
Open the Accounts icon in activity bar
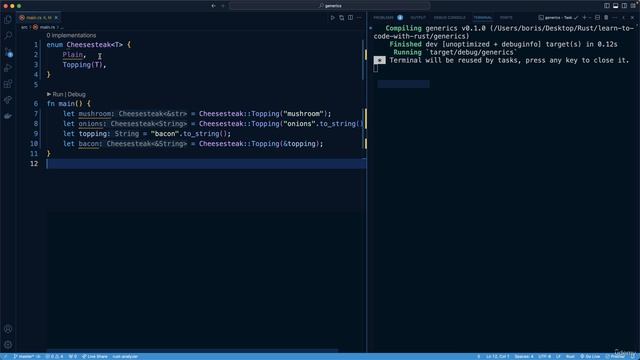[x=8, y=329]
